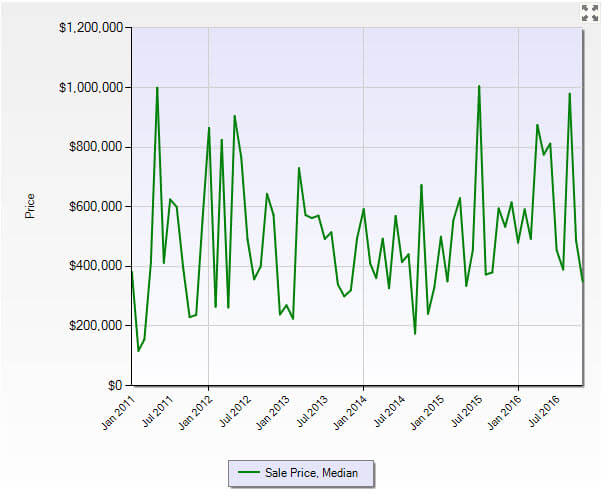Click the $400,000 axis label

96,266
